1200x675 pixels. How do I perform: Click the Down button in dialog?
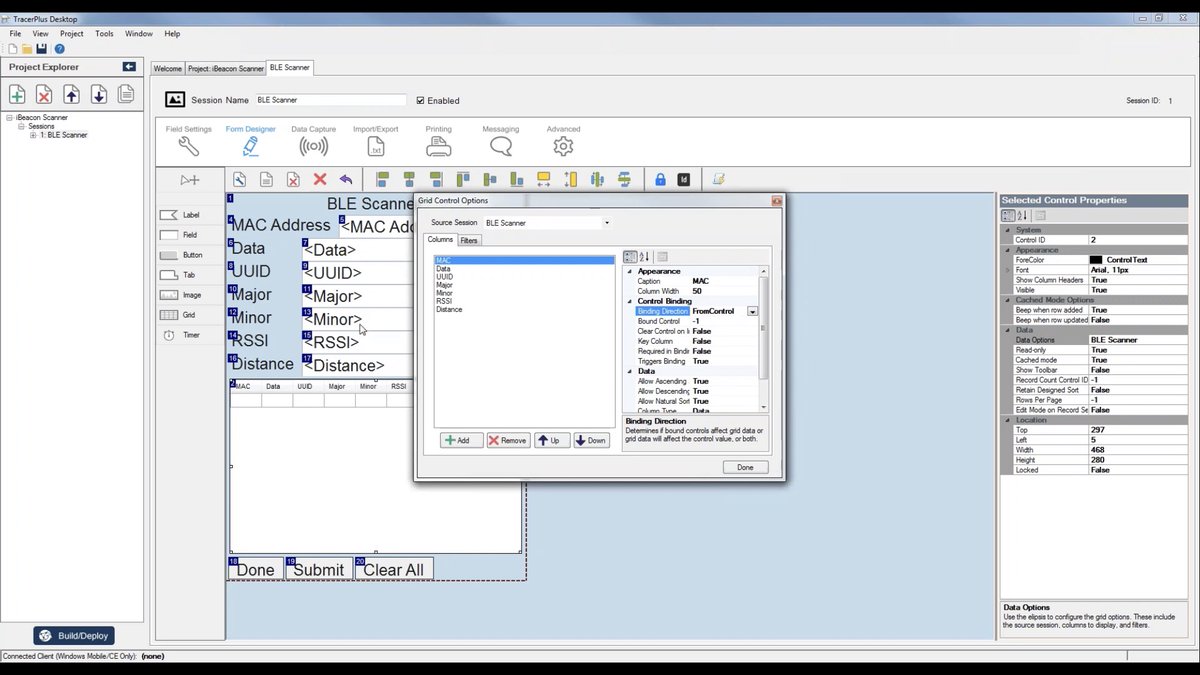pos(591,440)
